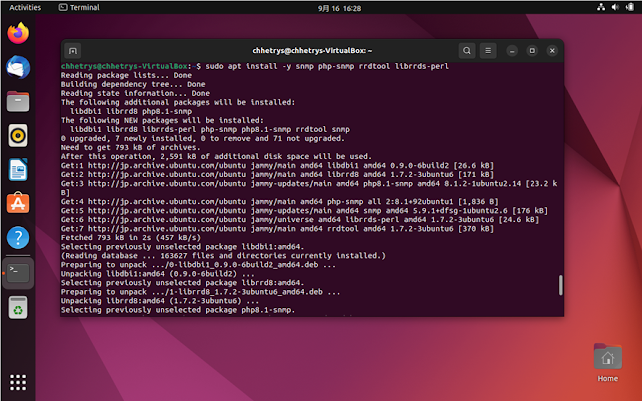Viewport: 642px width, 401px height.
Task: Launch LibreOffice Writer from the dock
Action: [x=18, y=170]
